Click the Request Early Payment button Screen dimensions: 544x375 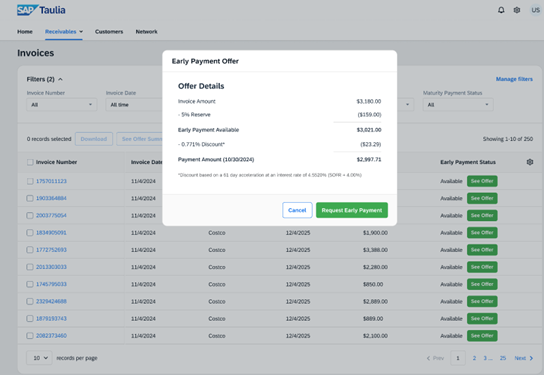(352, 210)
